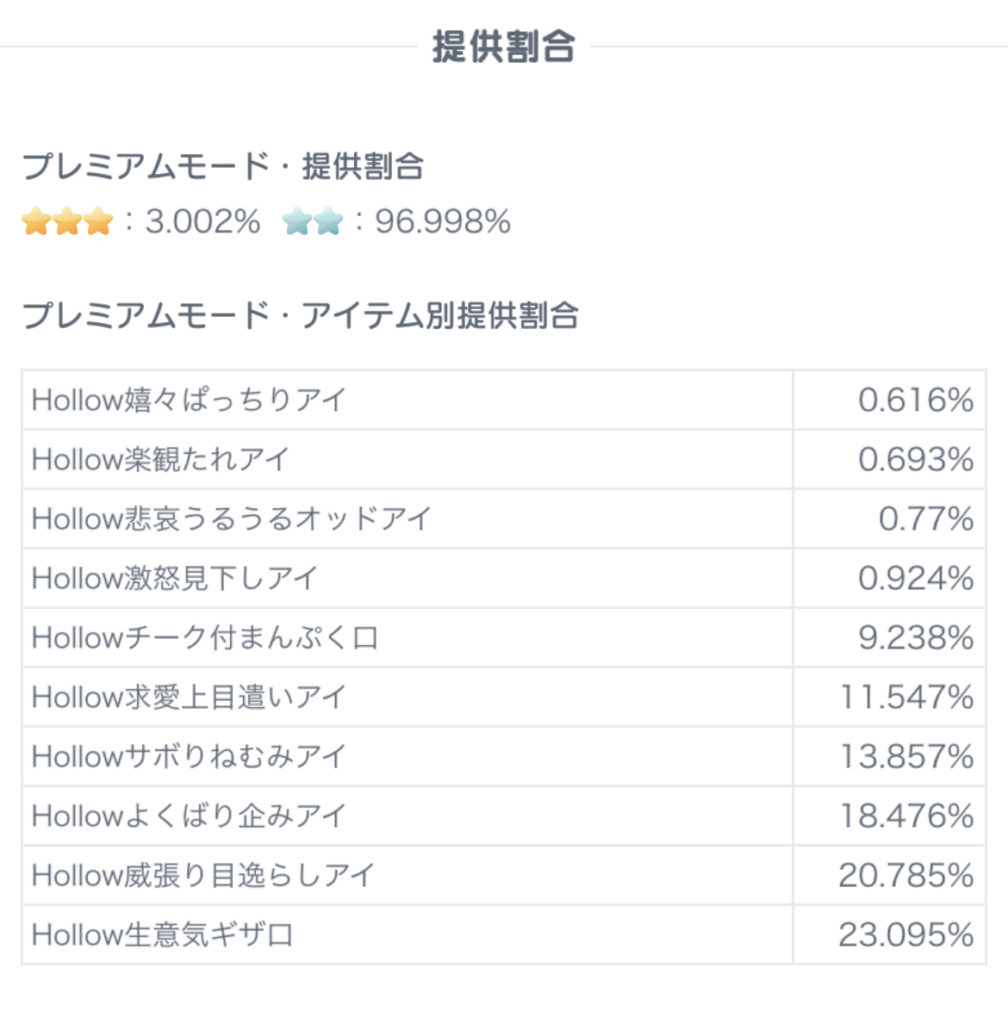Select the Hollow嬉々ぱっちりアイ row
Screen dimensions: 1008x1024
[188, 400]
